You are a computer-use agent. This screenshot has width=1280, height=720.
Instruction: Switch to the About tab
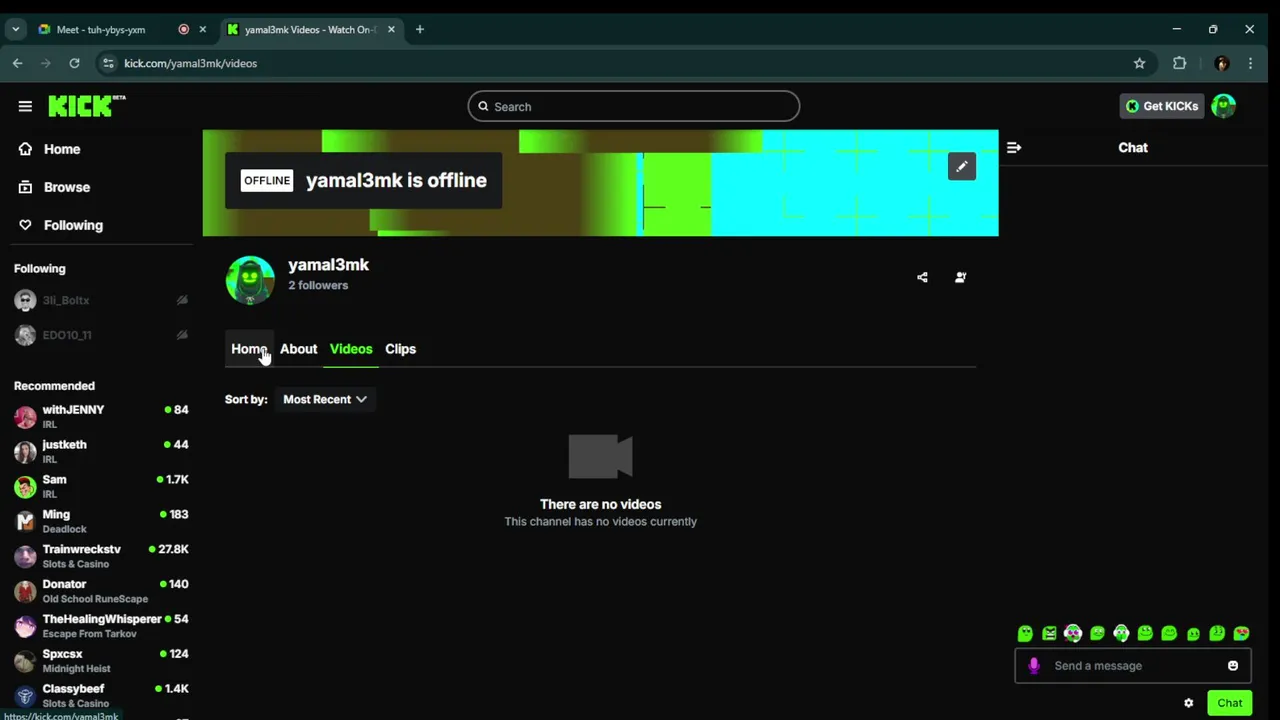(298, 349)
